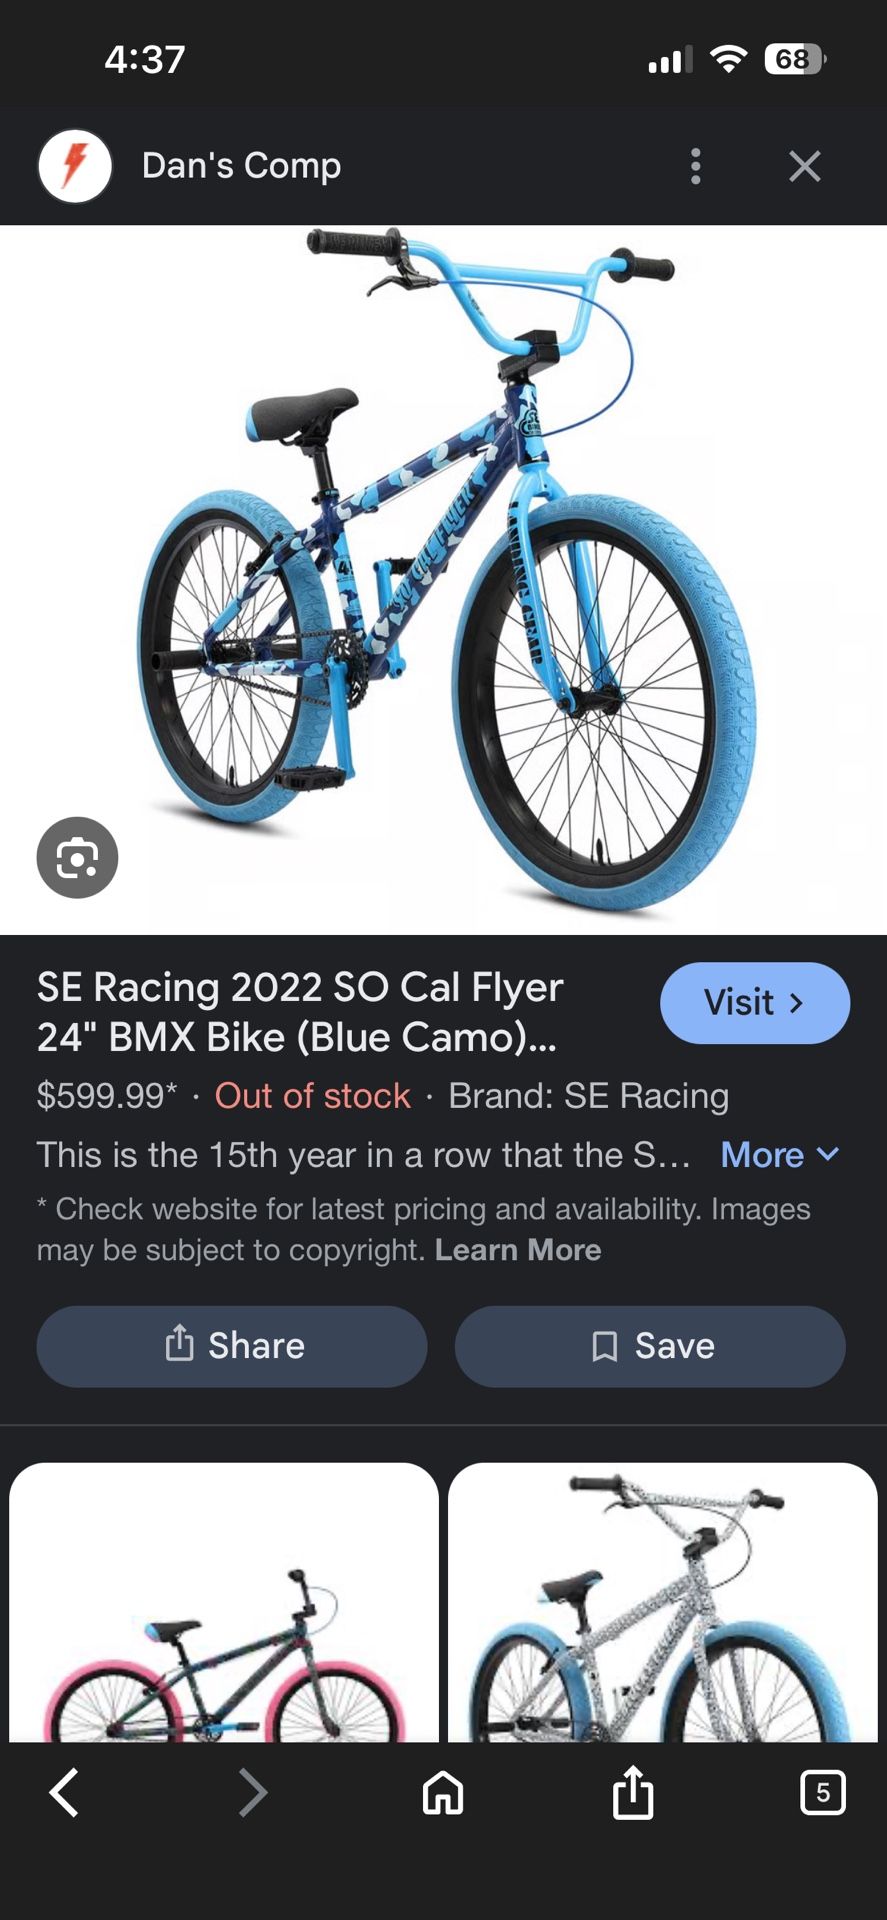
Task: Tap the browser forward arrow
Action: tap(253, 1792)
